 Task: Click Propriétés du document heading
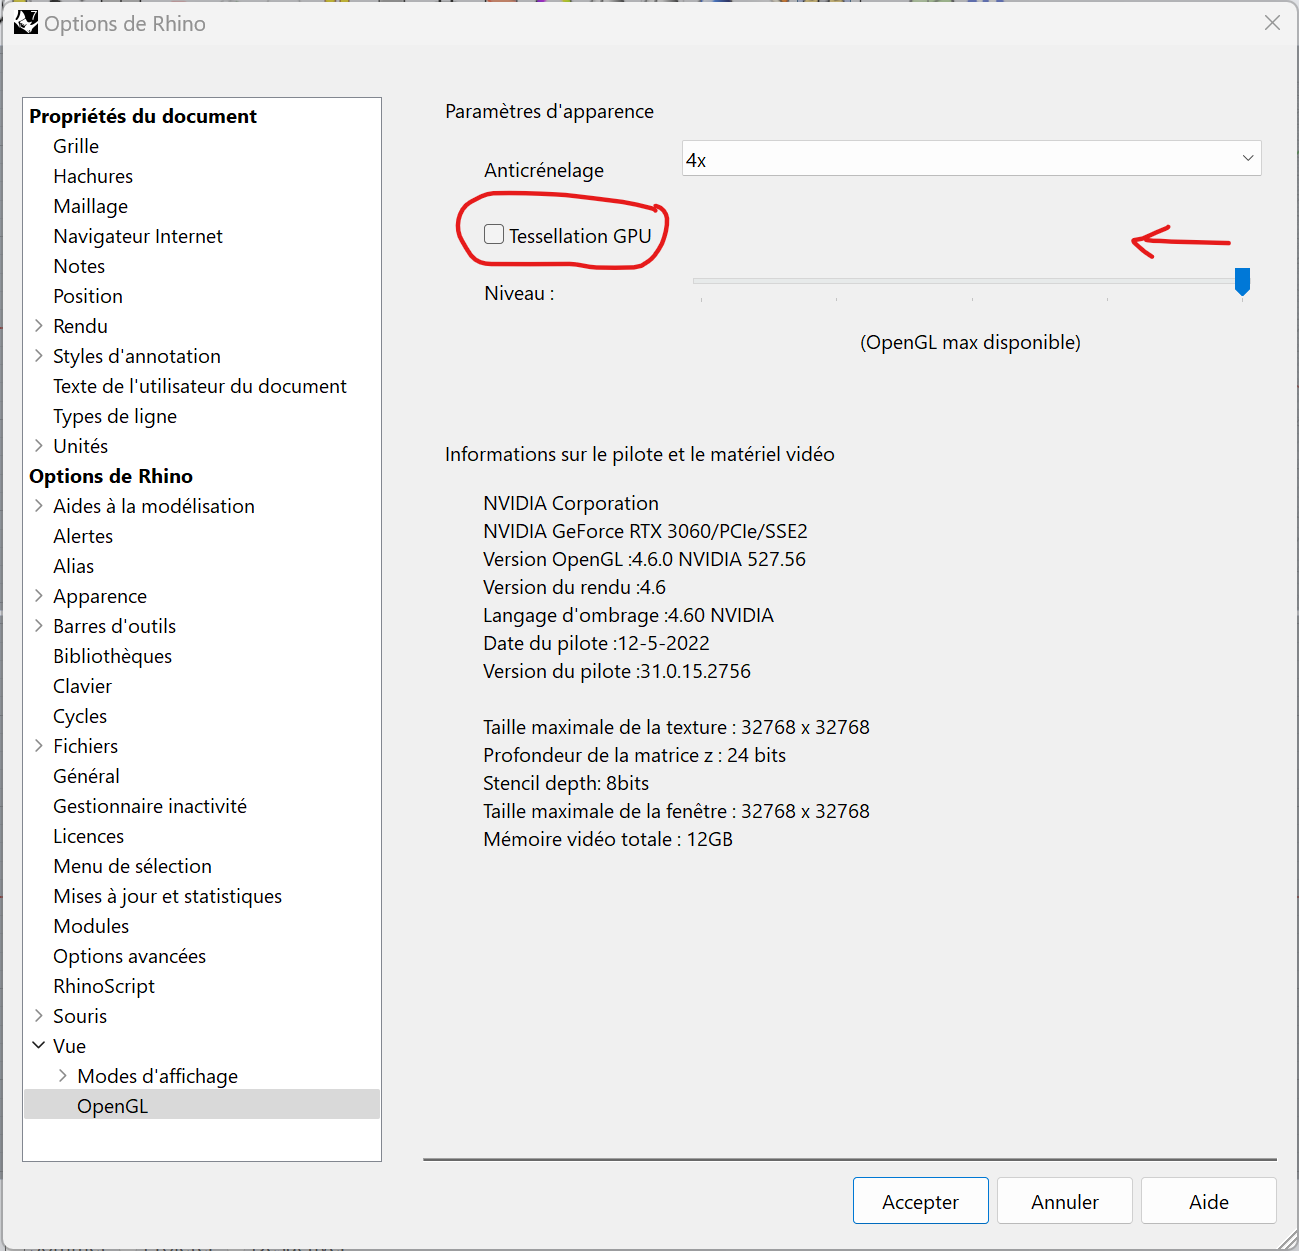[143, 116]
